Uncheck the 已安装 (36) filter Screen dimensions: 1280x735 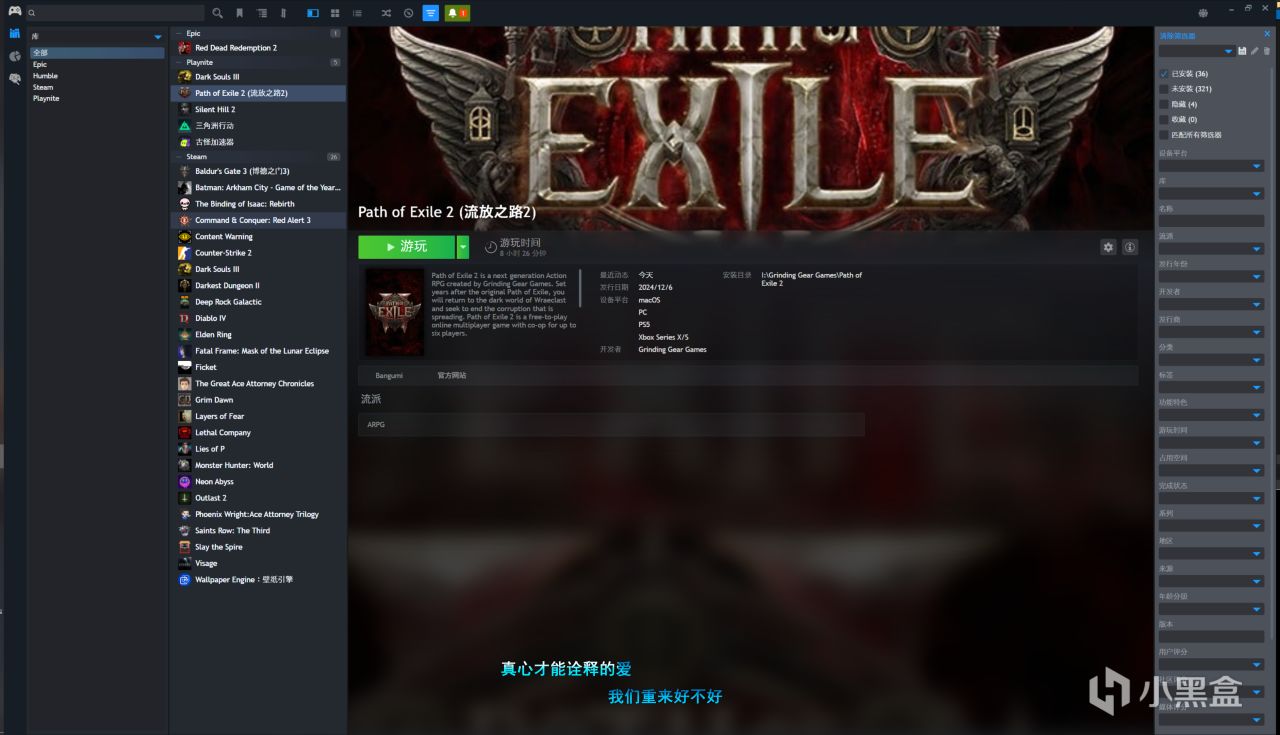click(x=1164, y=74)
